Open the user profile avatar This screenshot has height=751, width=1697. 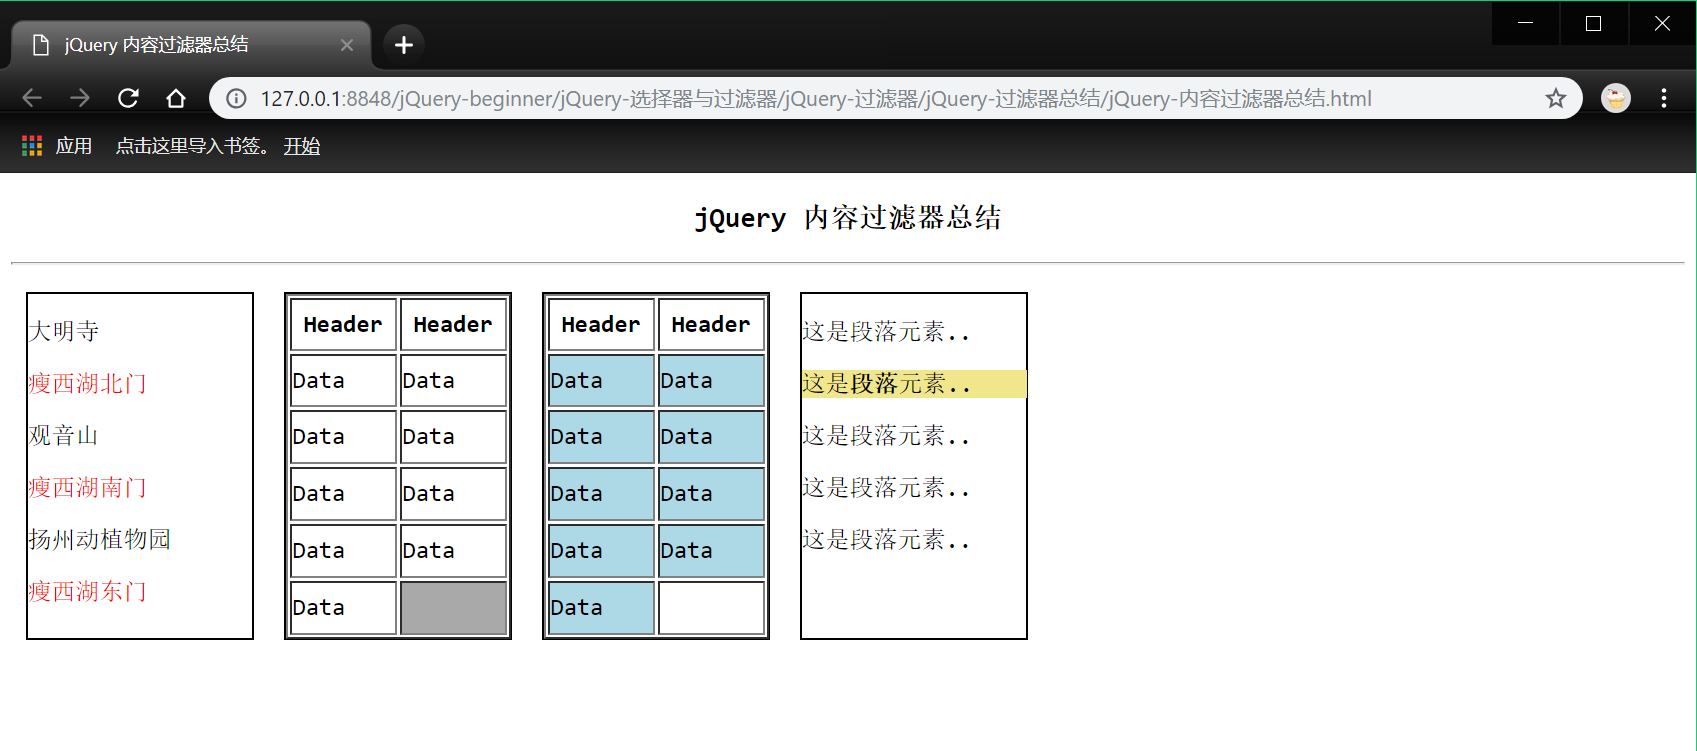coord(1615,98)
